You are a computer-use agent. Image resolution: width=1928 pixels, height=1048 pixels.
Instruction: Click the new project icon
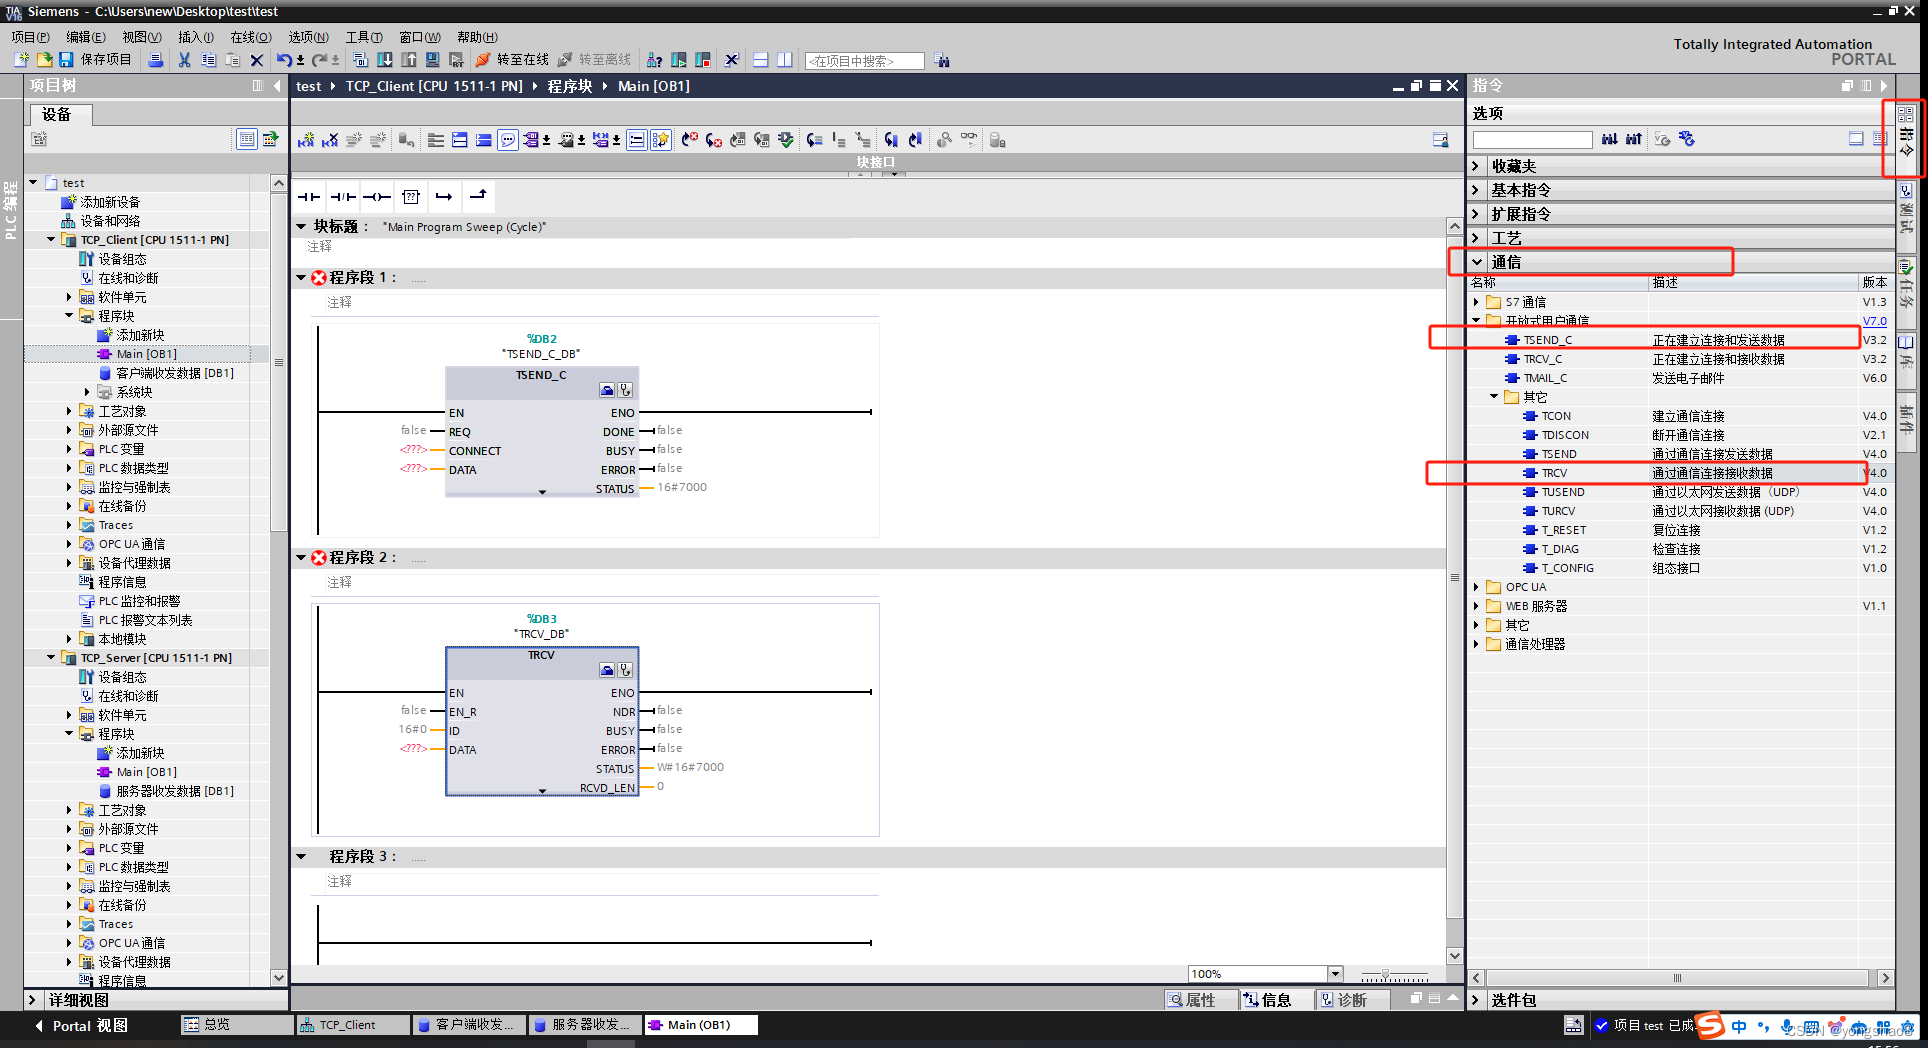point(21,60)
